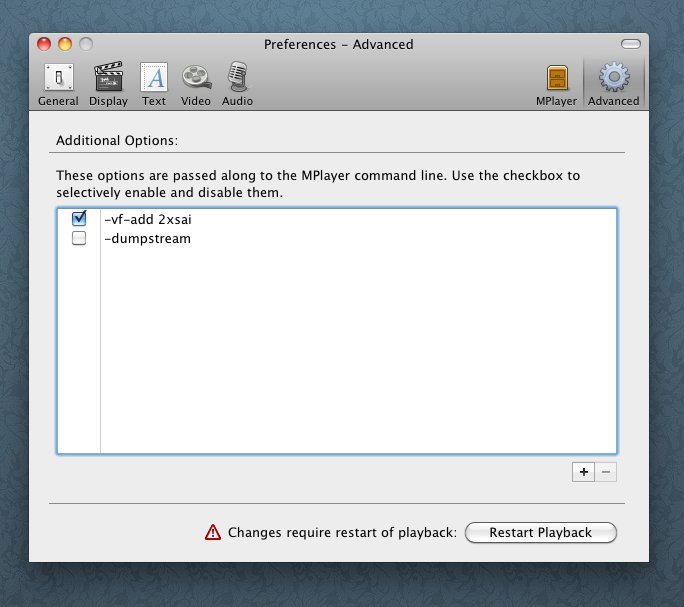This screenshot has width=684, height=607.
Task: Enable the -dumpstream option checkbox
Action: (x=80, y=239)
